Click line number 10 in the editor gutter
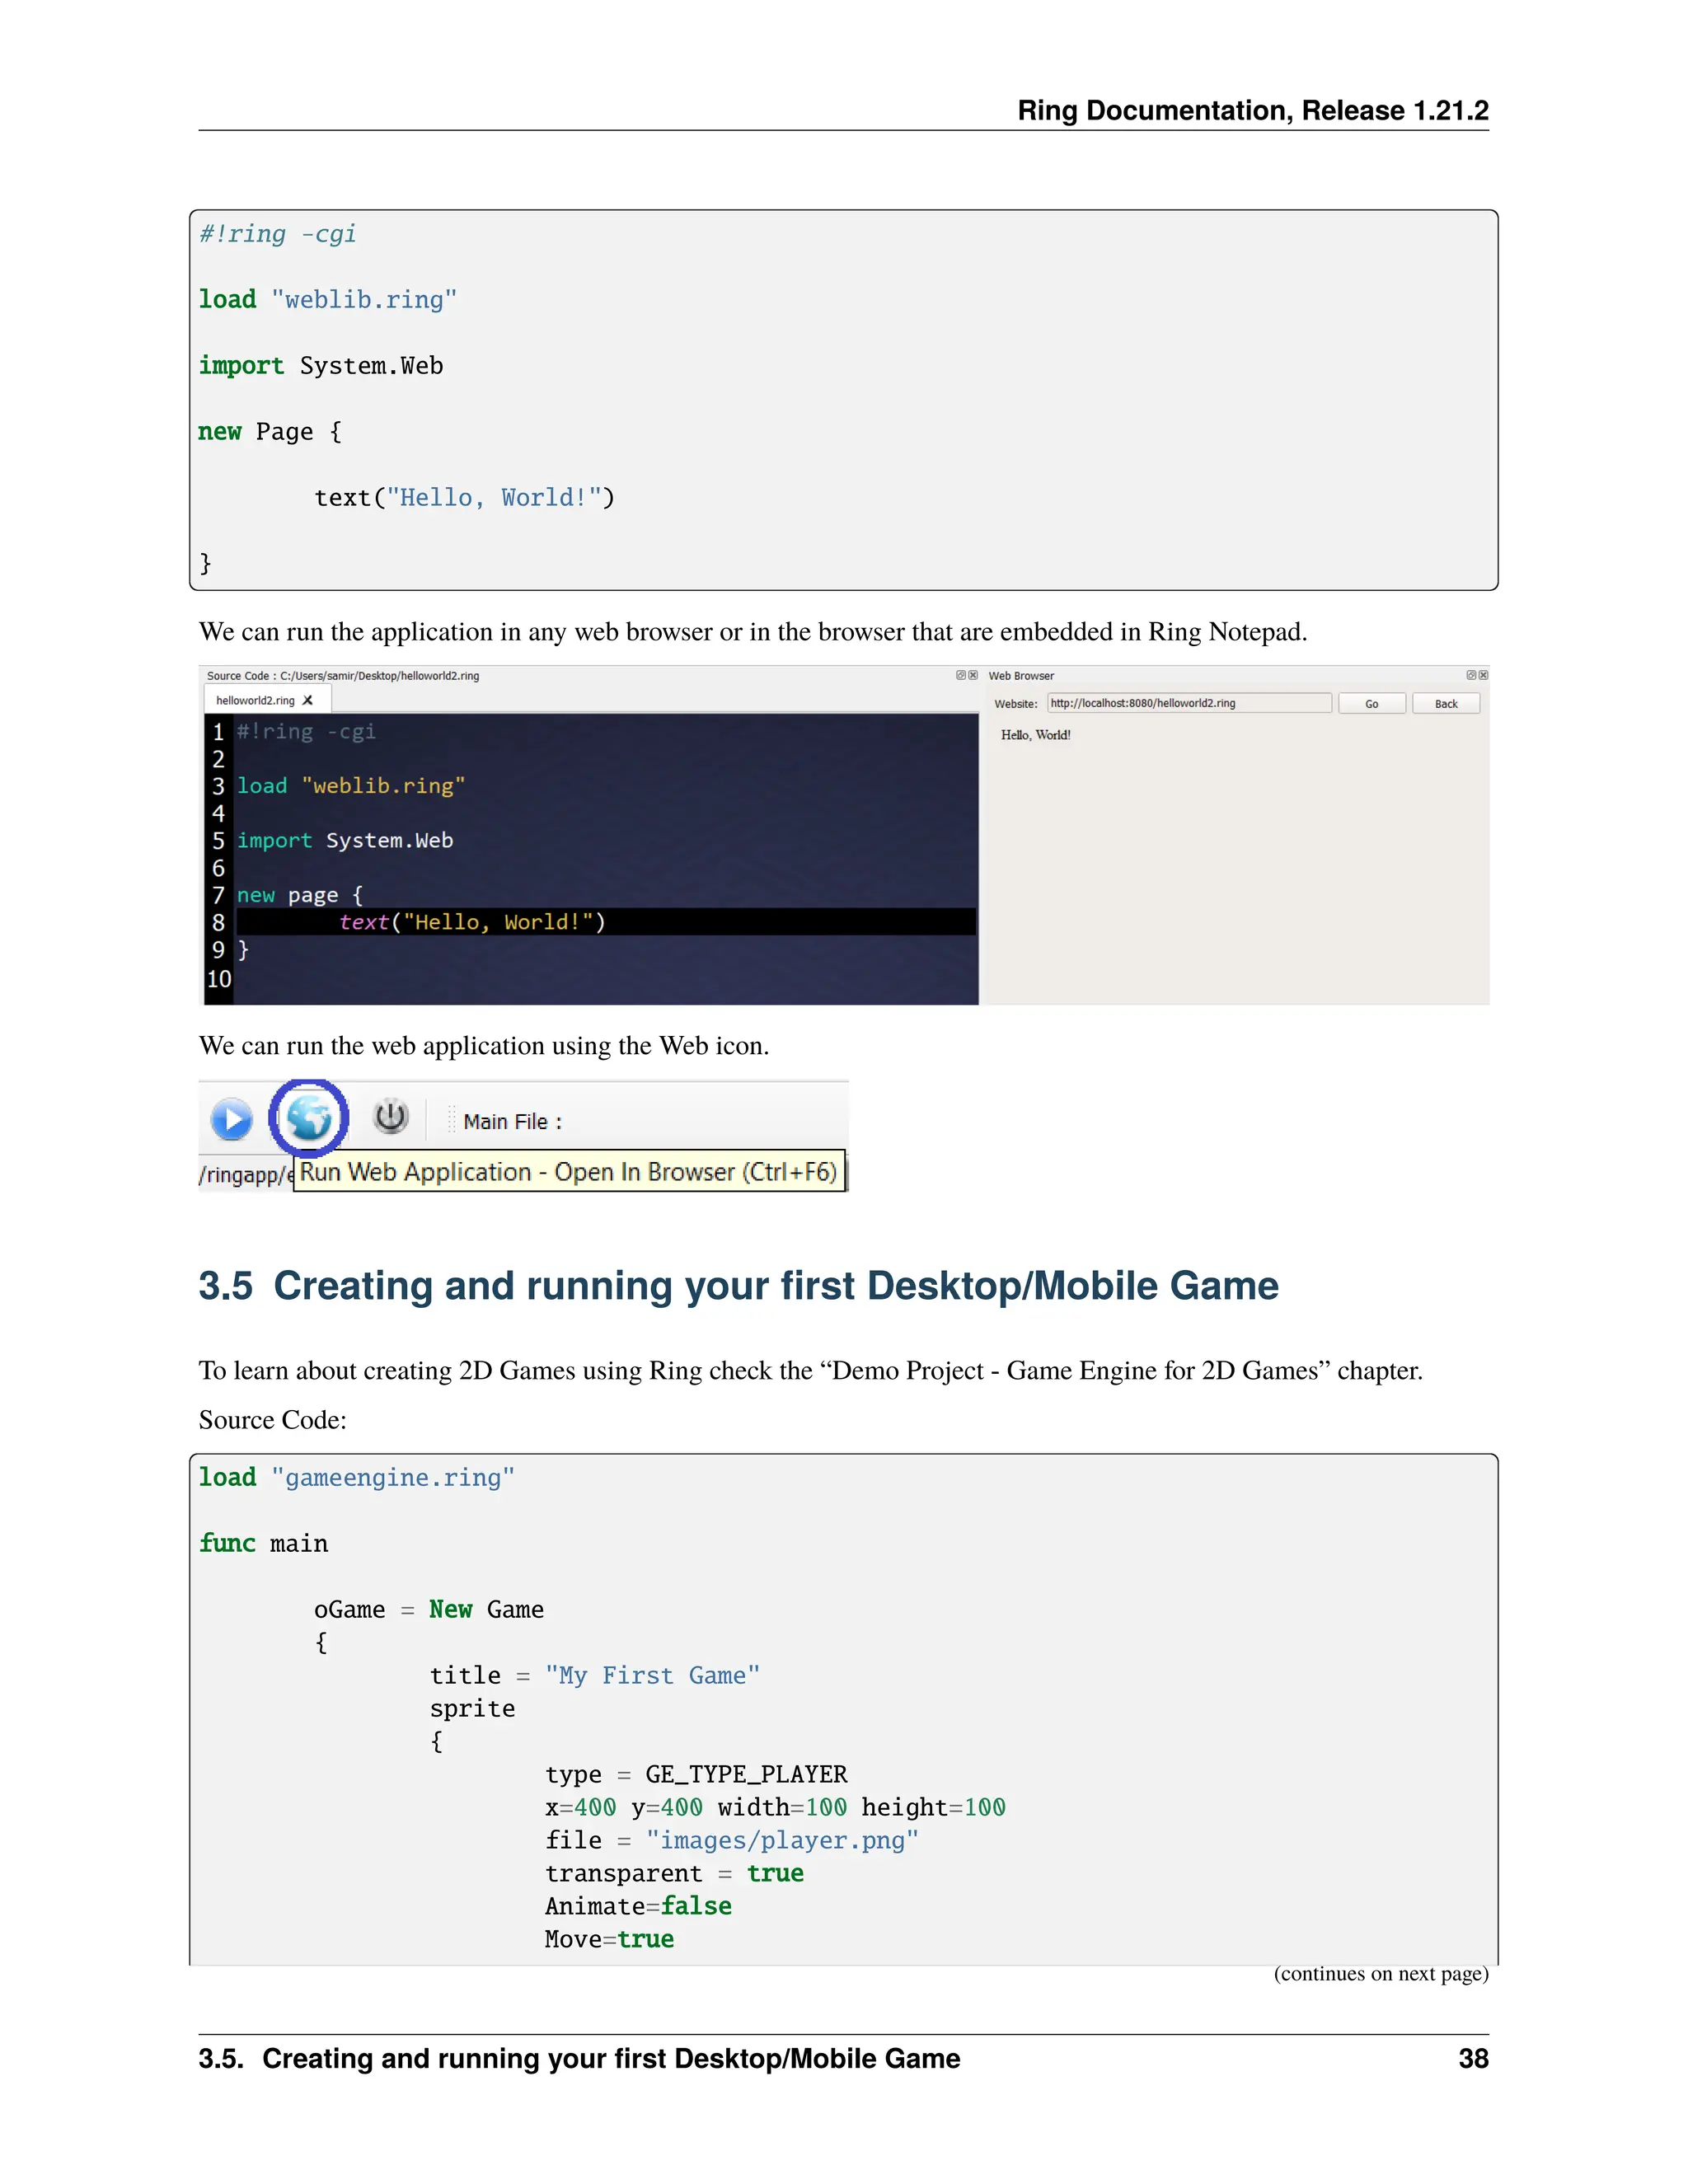Viewport: 1688px width, 2184px height. coord(219,979)
